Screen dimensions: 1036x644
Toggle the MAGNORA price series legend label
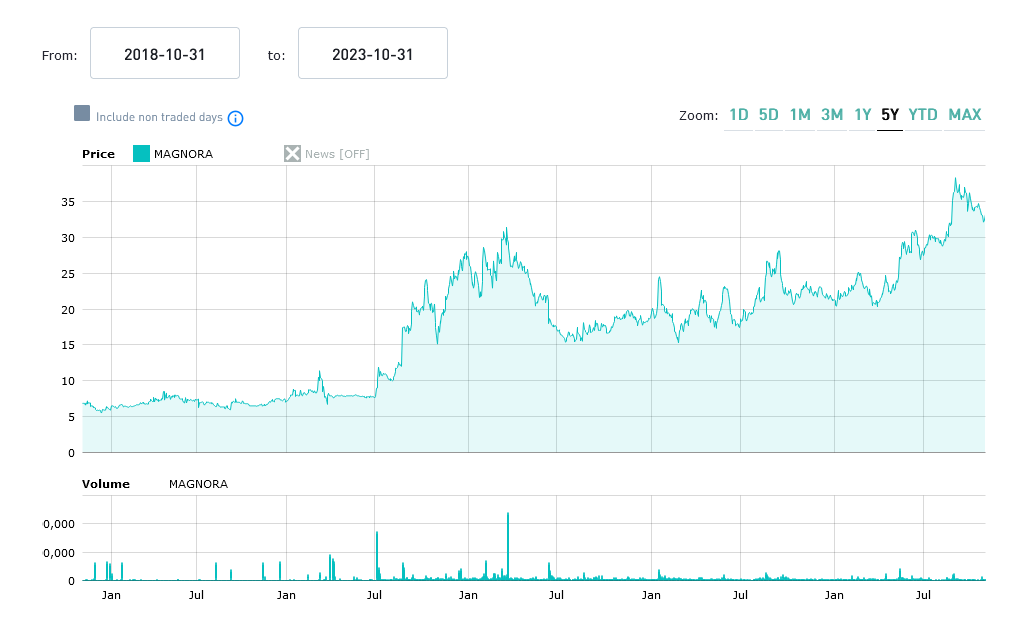(x=183, y=154)
